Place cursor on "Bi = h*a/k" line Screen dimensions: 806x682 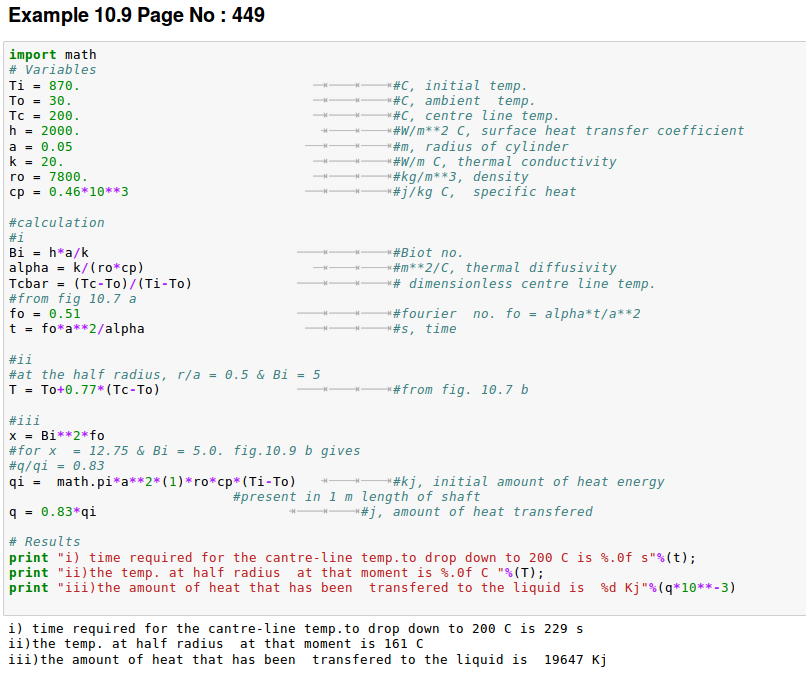tap(48, 253)
